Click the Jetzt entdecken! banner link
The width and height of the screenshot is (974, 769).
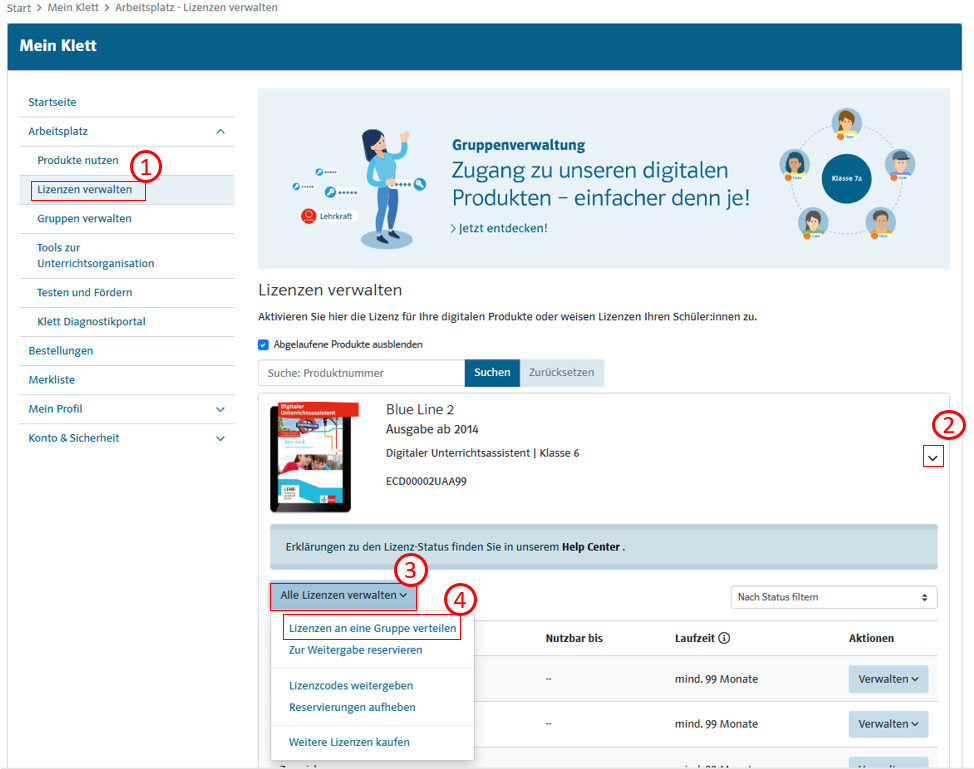point(499,228)
